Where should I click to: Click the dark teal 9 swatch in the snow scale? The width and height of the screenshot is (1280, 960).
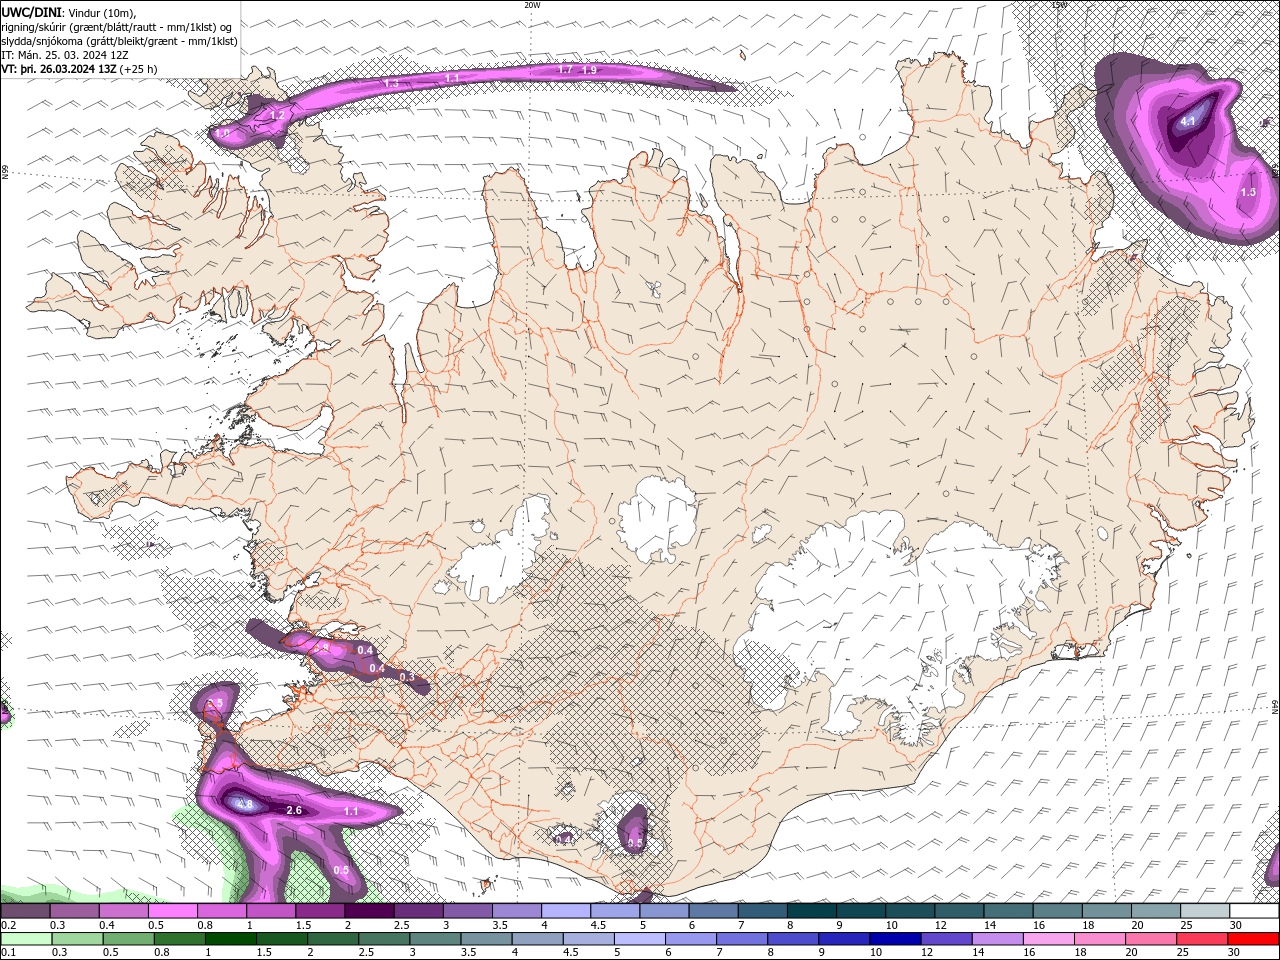coord(861,911)
